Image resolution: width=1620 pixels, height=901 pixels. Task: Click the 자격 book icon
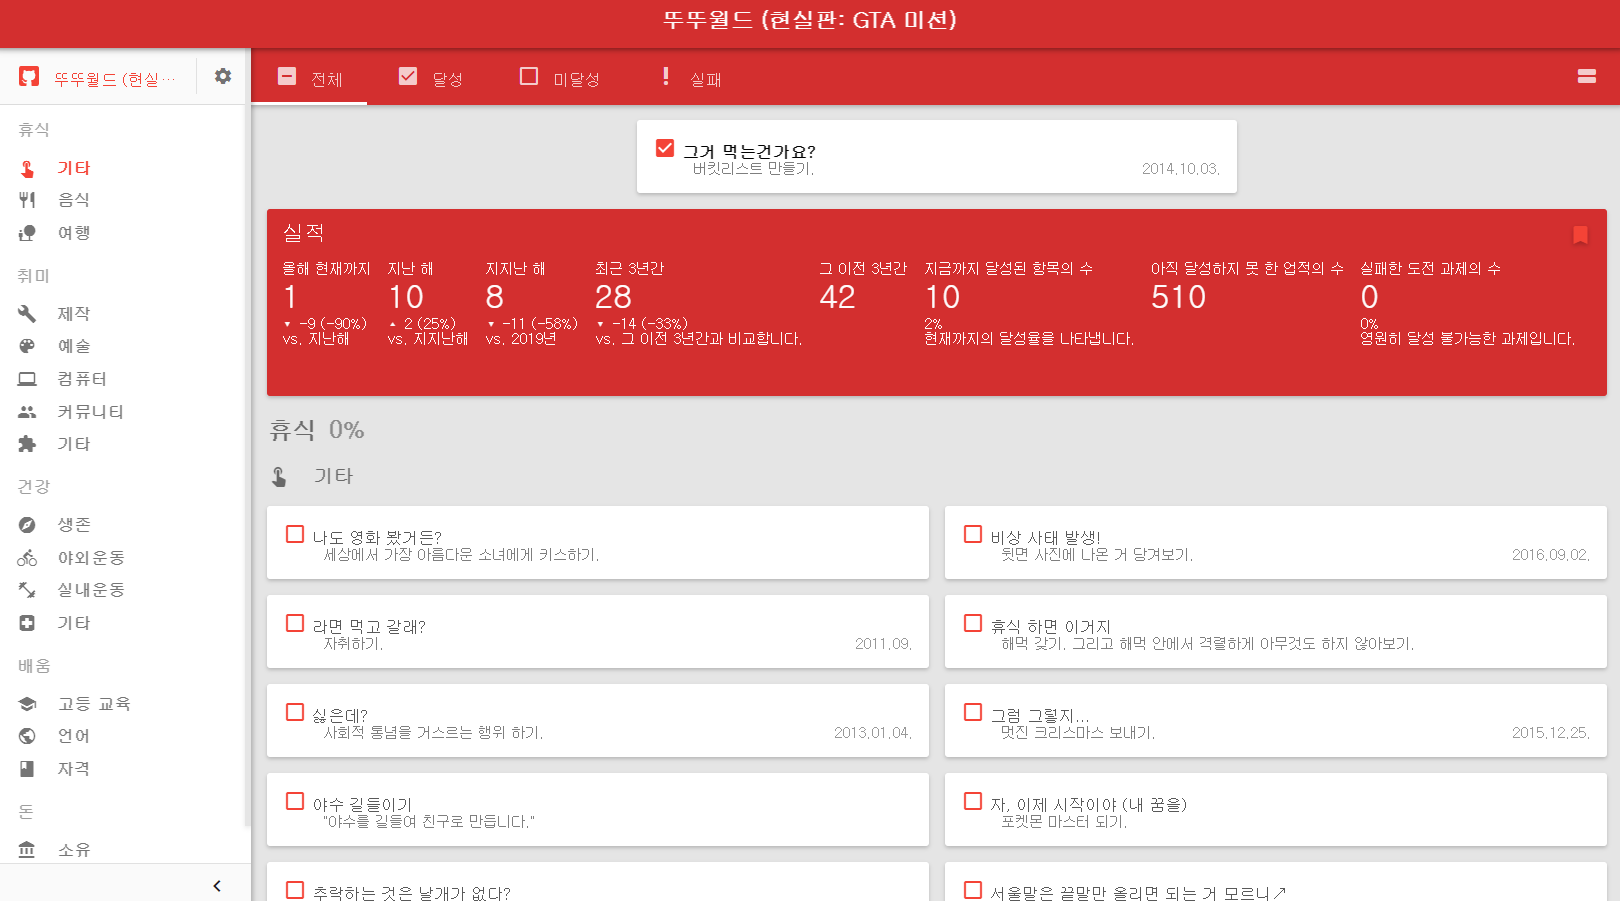tap(27, 769)
